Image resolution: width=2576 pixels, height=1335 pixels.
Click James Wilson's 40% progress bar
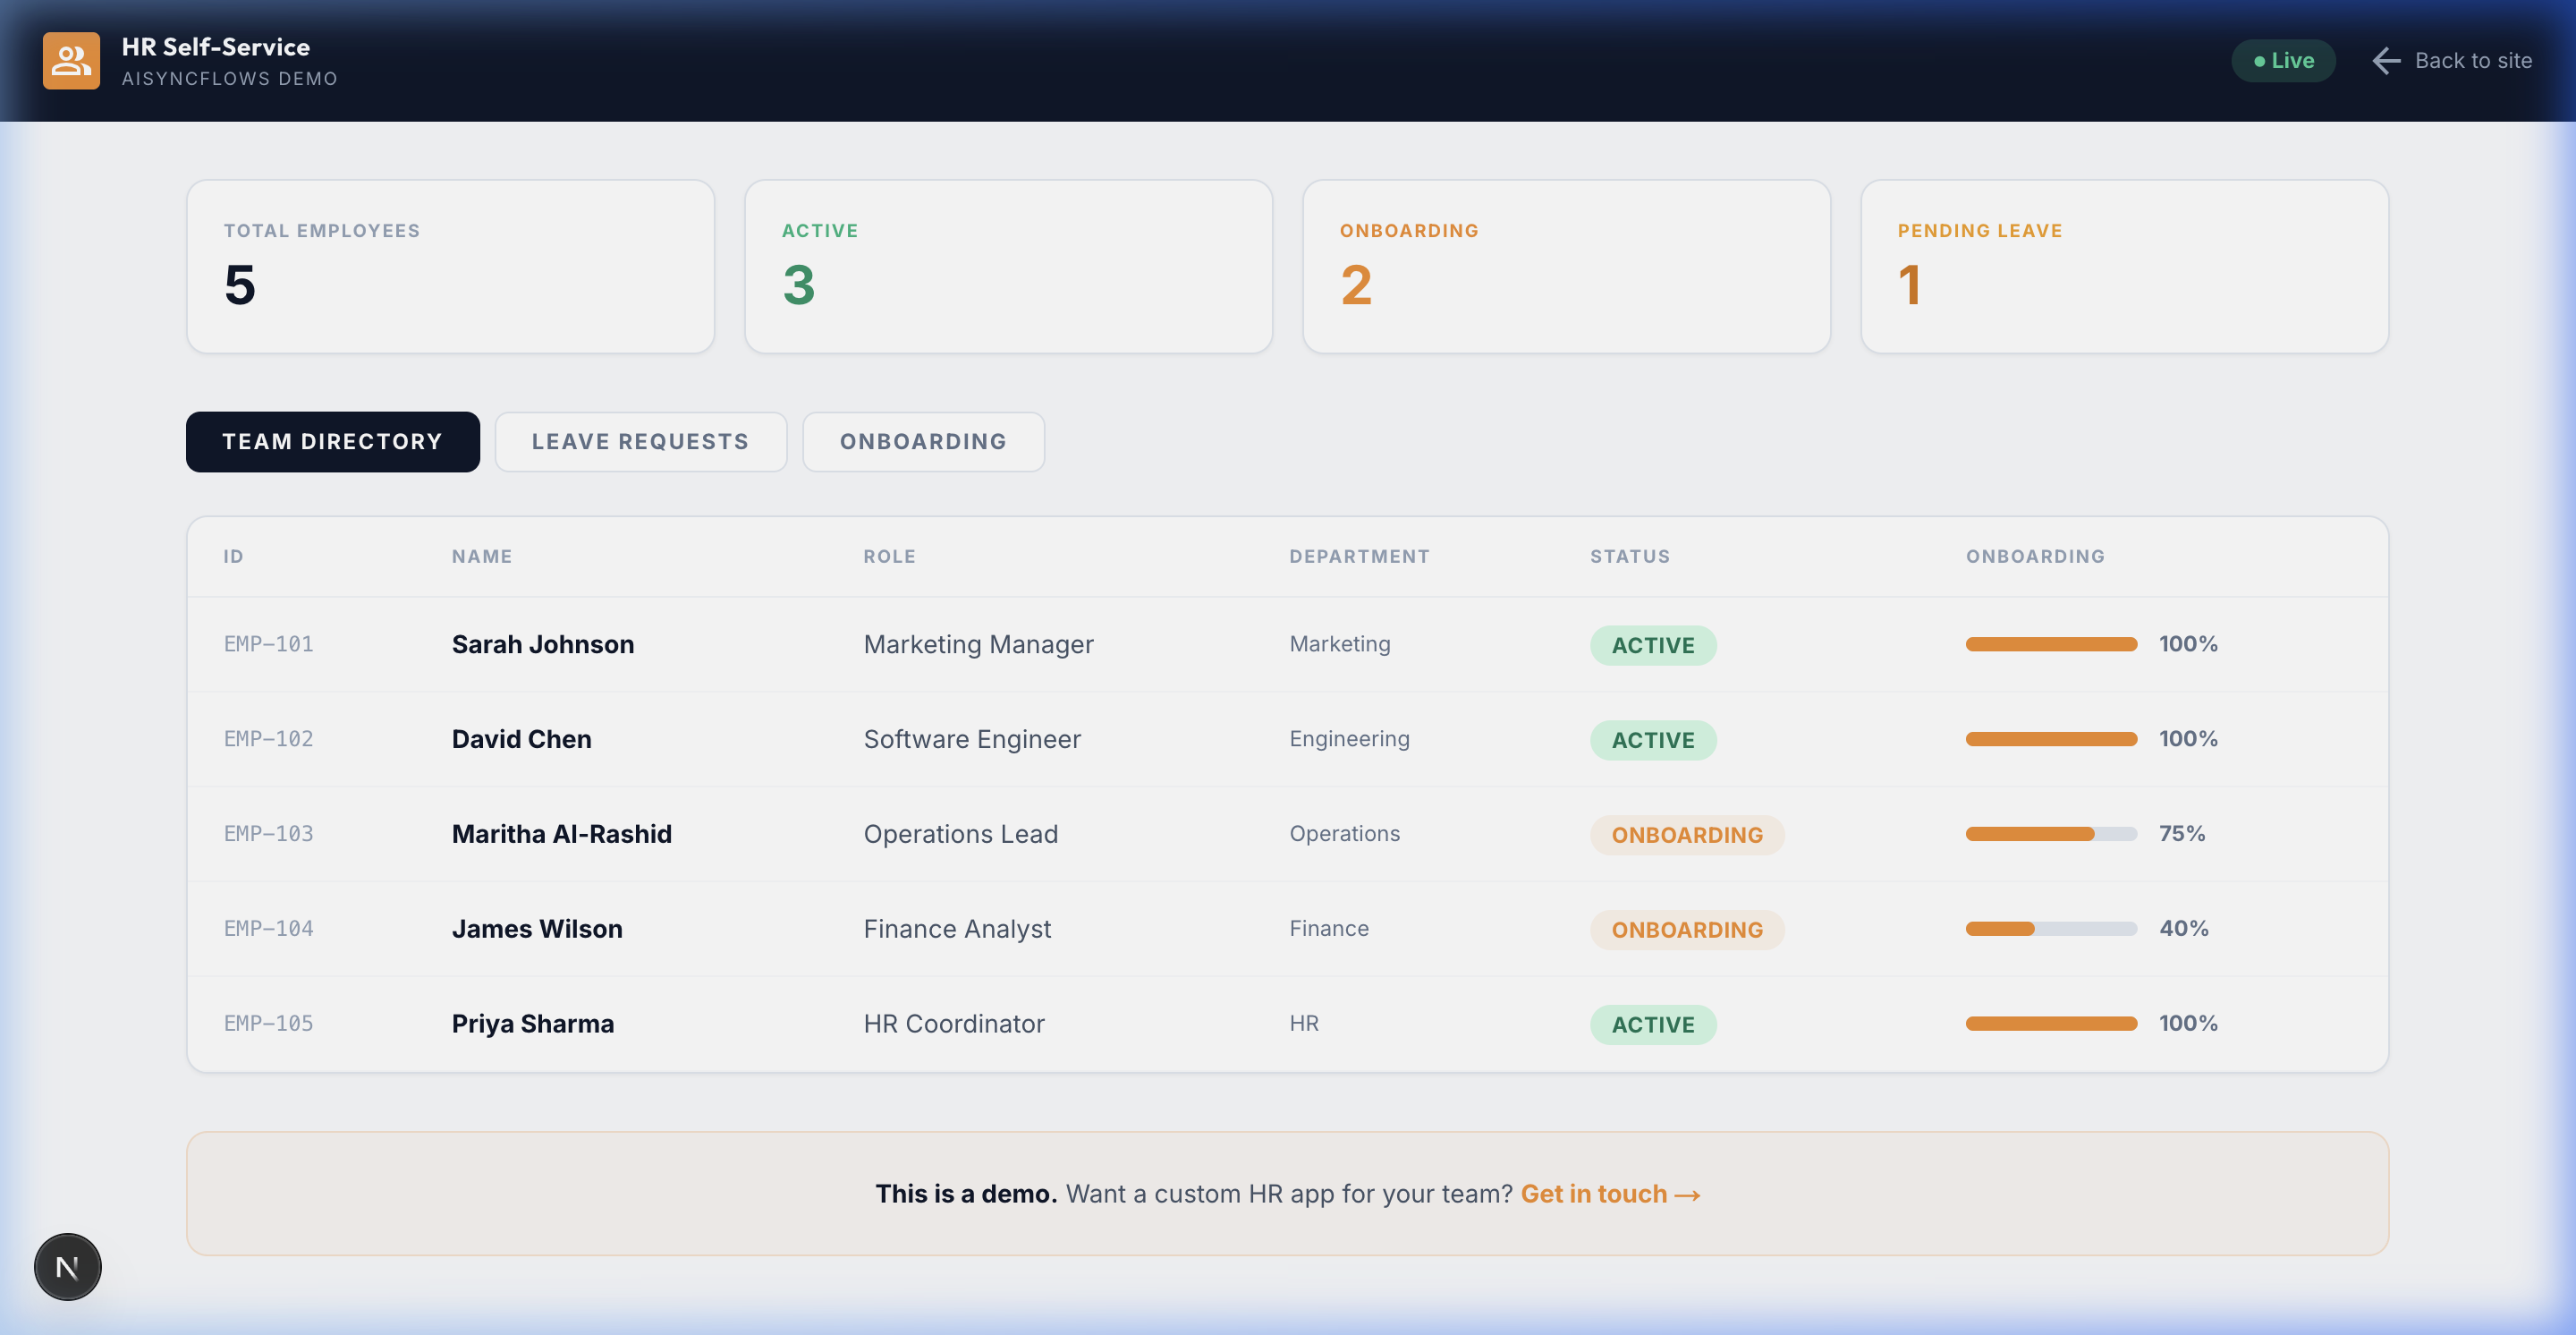(2050, 929)
